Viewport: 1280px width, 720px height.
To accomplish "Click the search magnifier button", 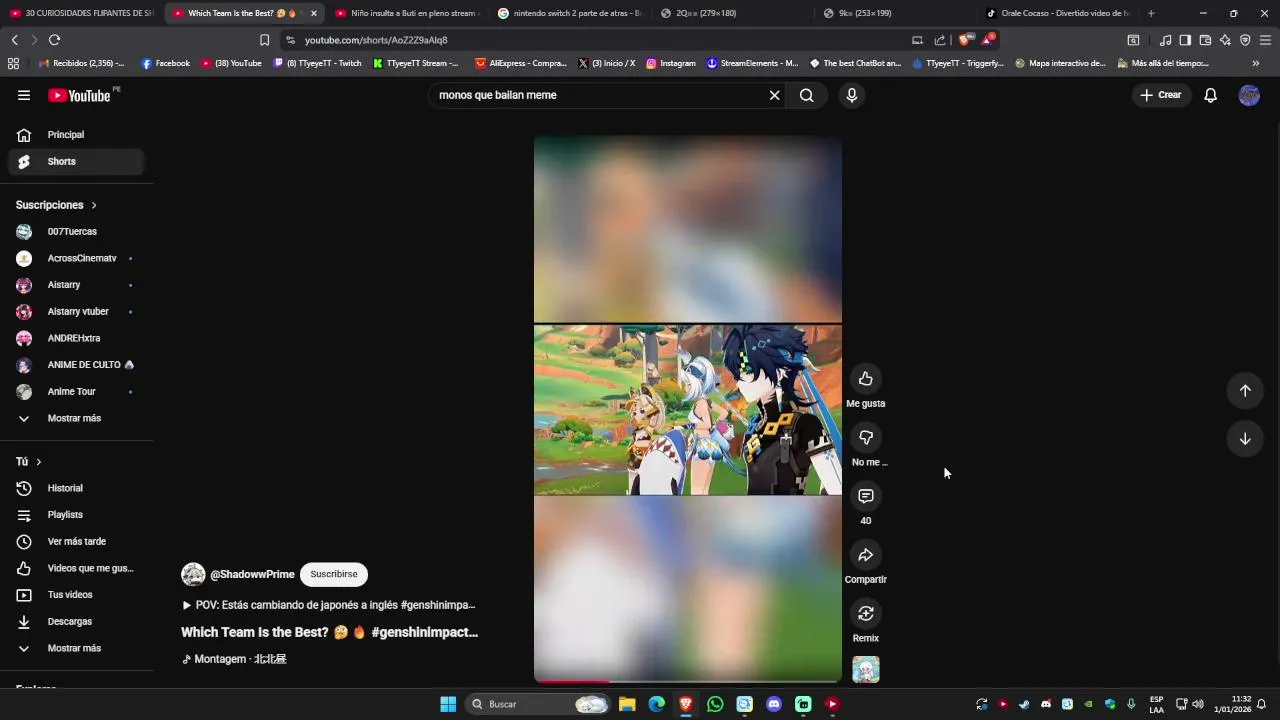I will [807, 95].
